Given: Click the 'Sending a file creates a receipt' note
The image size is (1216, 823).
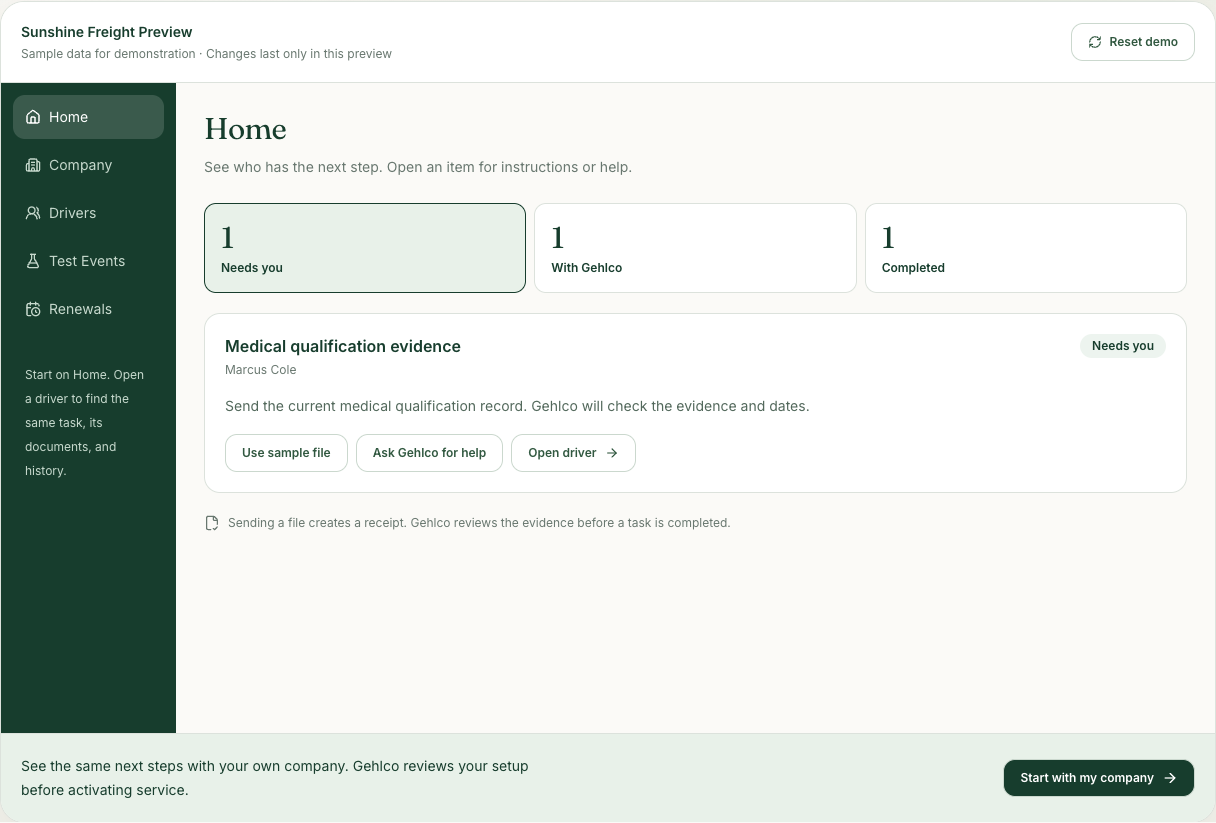Looking at the screenshot, I should 479,523.
